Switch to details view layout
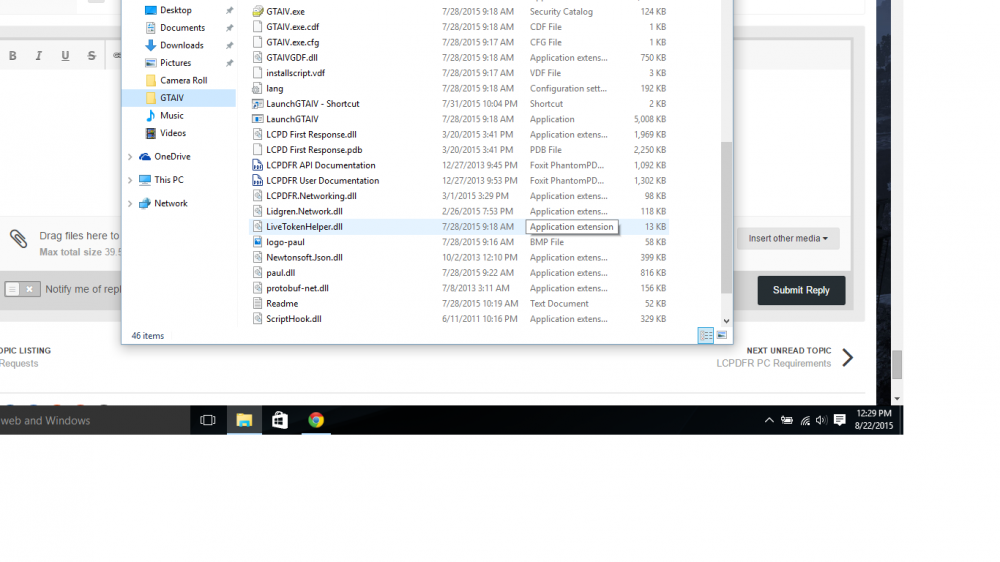This screenshot has width=1000, height=562. 705,335
